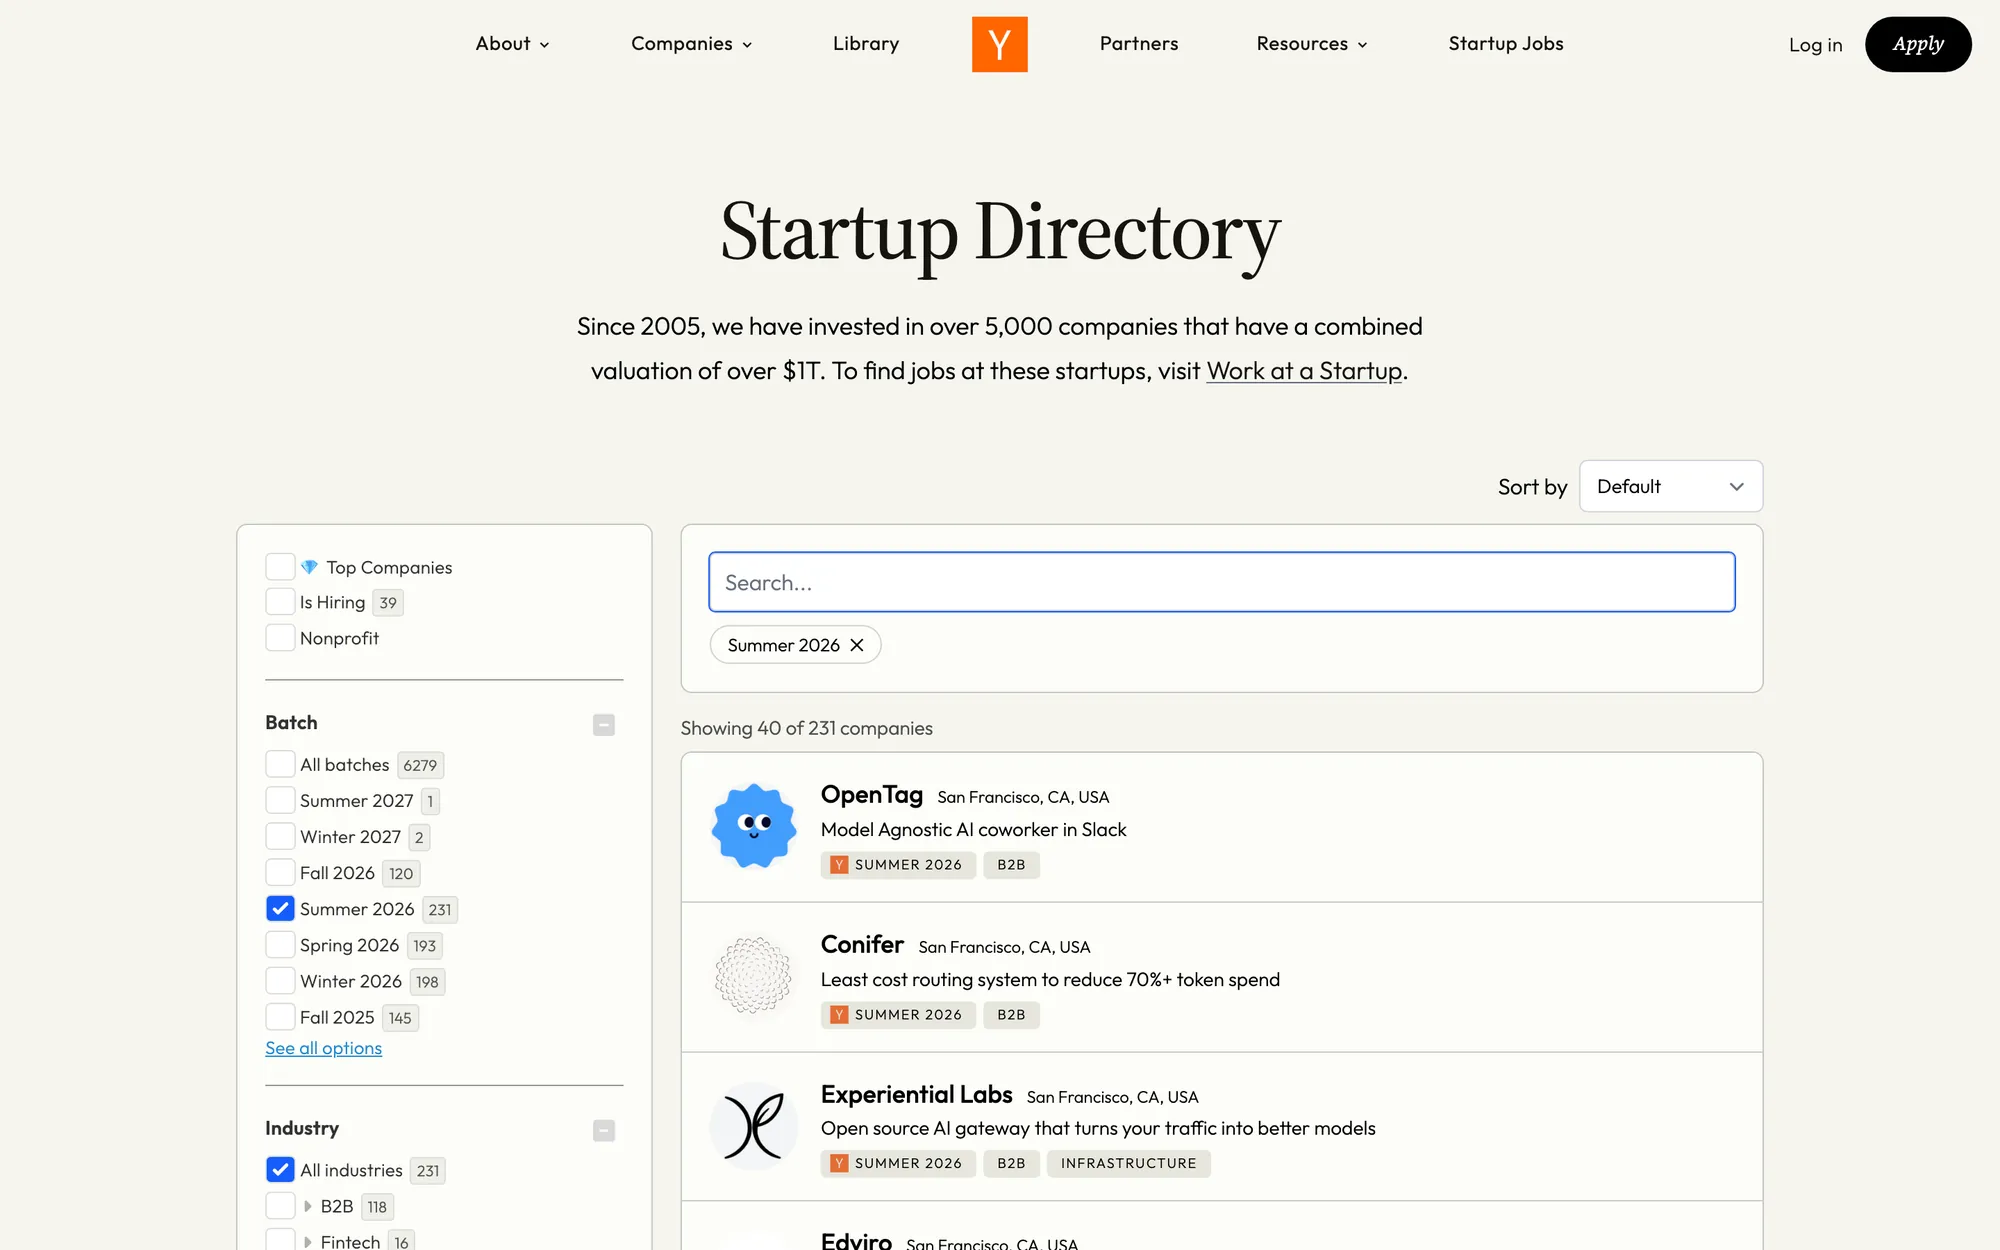This screenshot has width=2000, height=1250.
Task: Collapse the Industry filter section
Action: 604,1130
